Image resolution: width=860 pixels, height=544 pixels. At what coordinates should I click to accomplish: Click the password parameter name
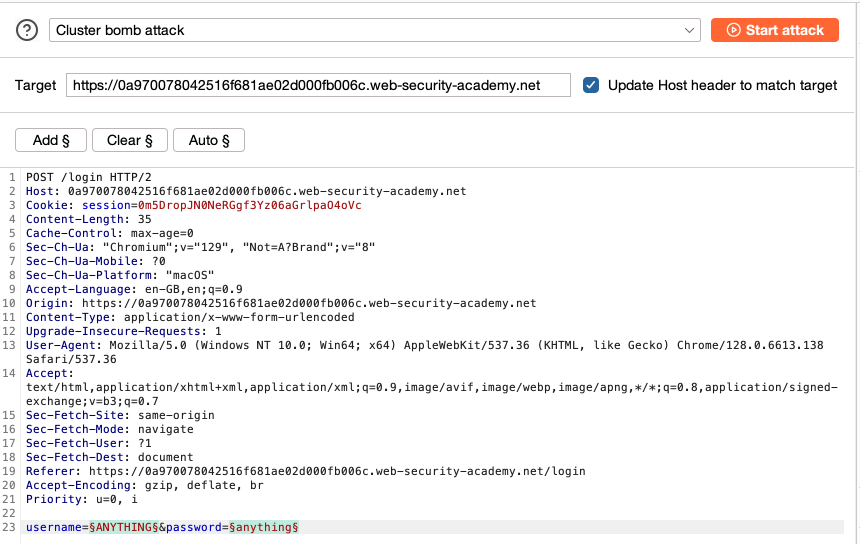194,527
